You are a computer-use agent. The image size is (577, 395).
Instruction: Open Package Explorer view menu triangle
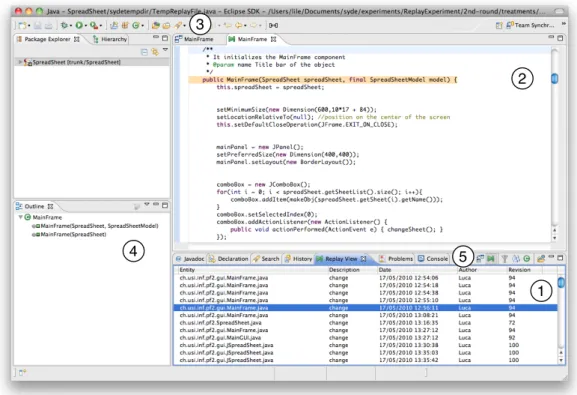pyautogui.click(x=165, y=50)
